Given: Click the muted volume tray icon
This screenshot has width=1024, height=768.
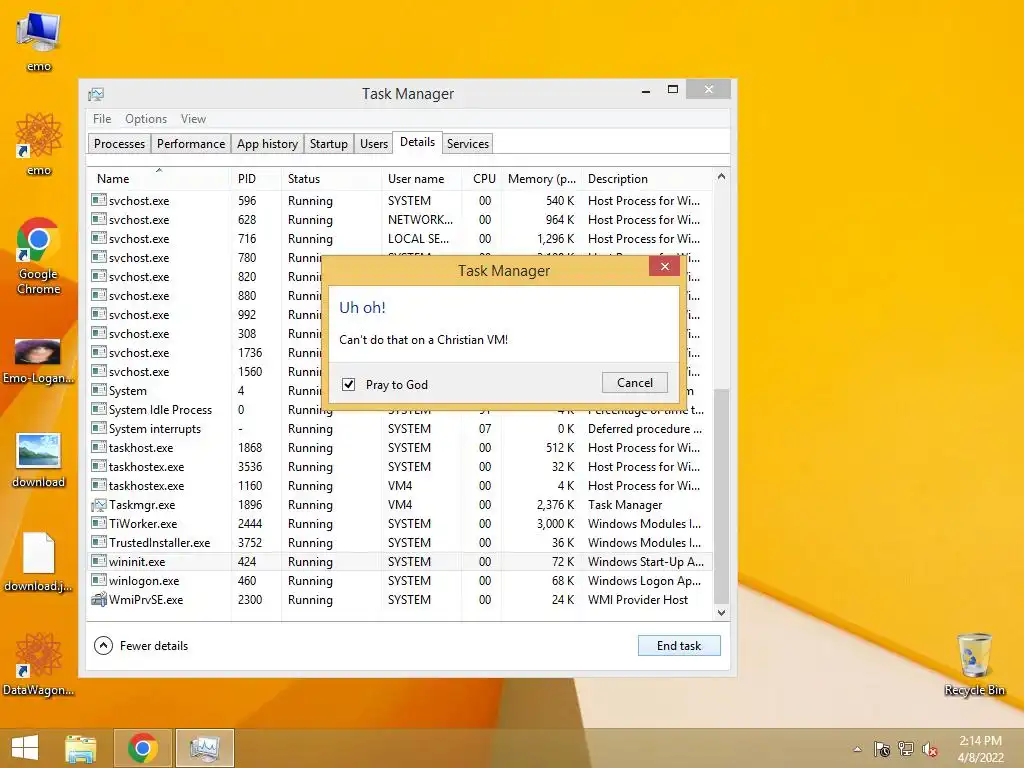Looking at the screenshot, I should pyautogui.click(x=930, y=749).
